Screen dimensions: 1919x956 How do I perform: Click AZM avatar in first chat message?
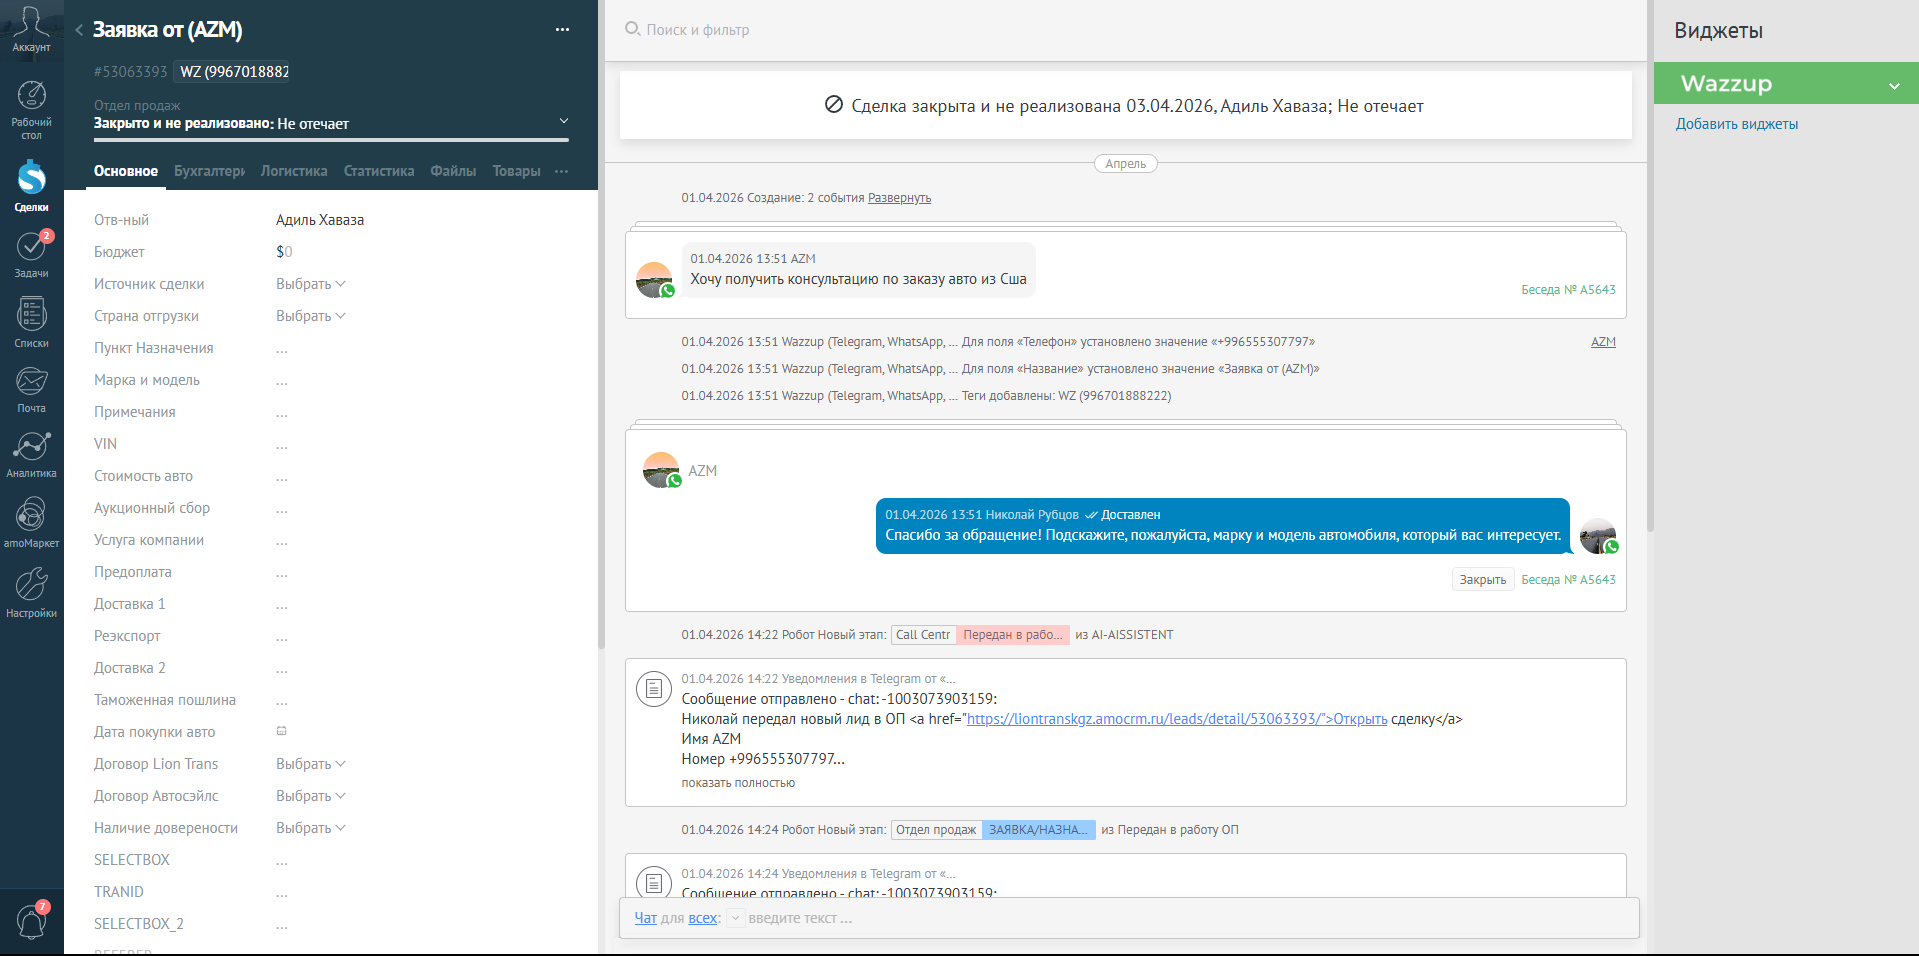click(x=655, y=280)
